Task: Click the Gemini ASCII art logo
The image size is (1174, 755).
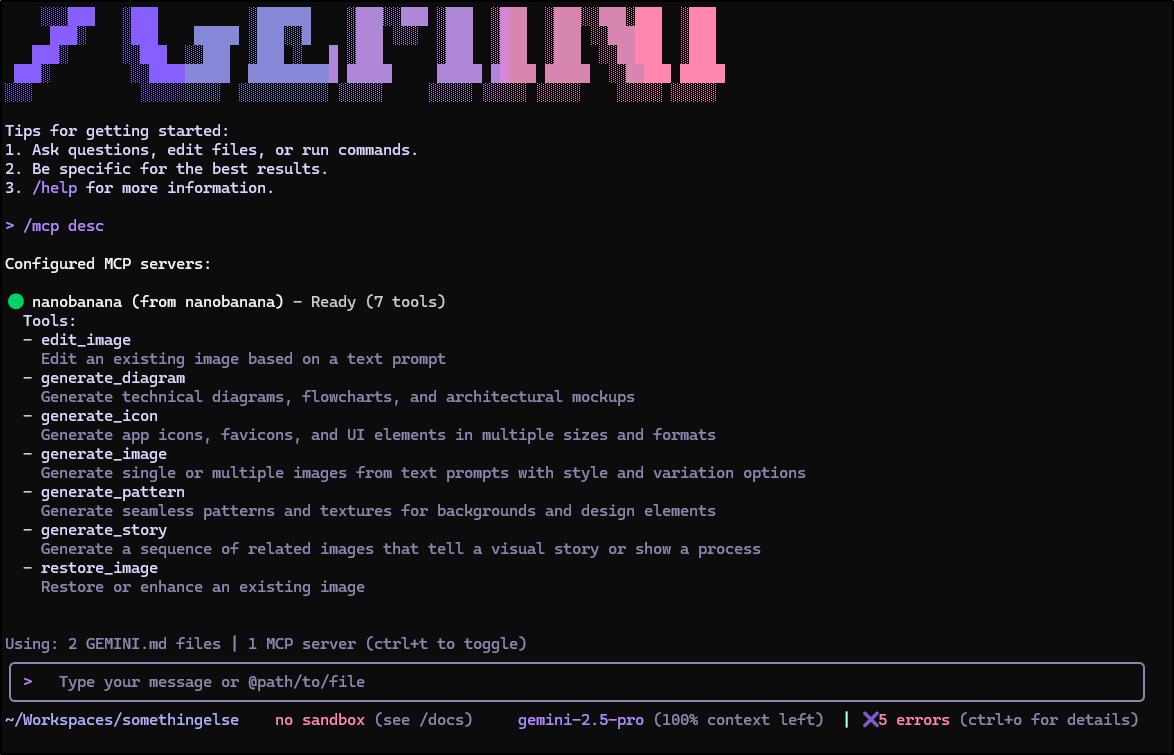Action: 365,54
